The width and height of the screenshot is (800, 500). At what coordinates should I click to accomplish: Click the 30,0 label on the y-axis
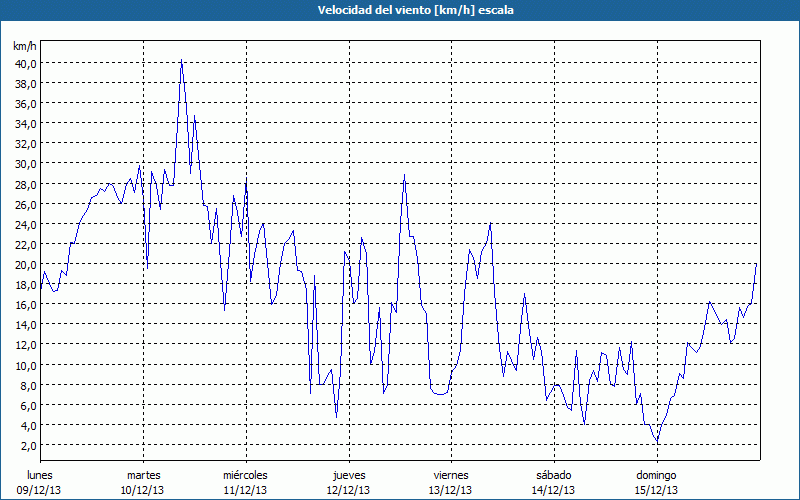coord(25,164)
